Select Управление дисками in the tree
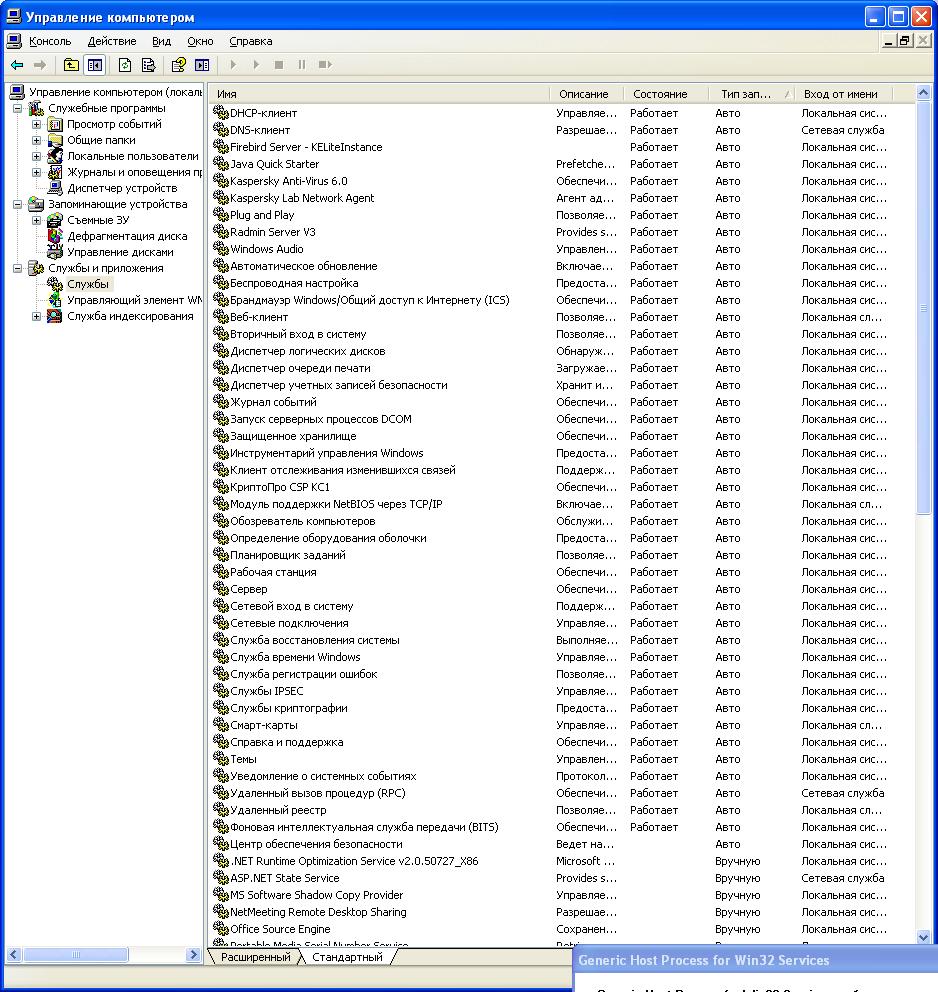The image size is (938, 992). click(120, 252)
